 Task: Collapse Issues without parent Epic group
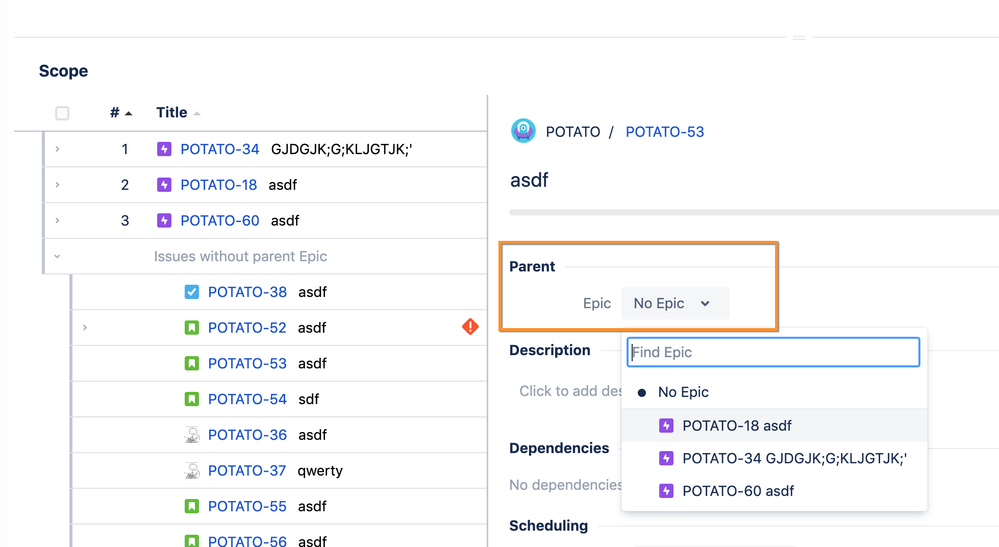click(x=57, y=256)
